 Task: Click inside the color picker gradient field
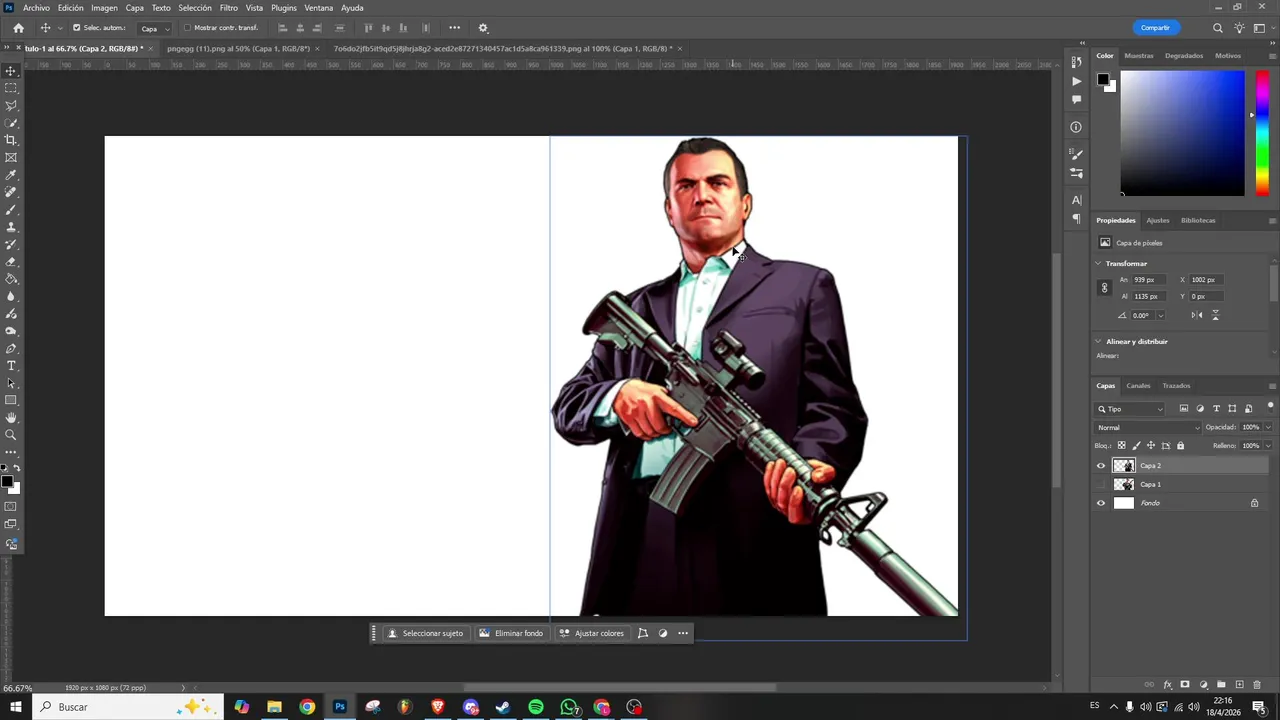(1182, 133)
